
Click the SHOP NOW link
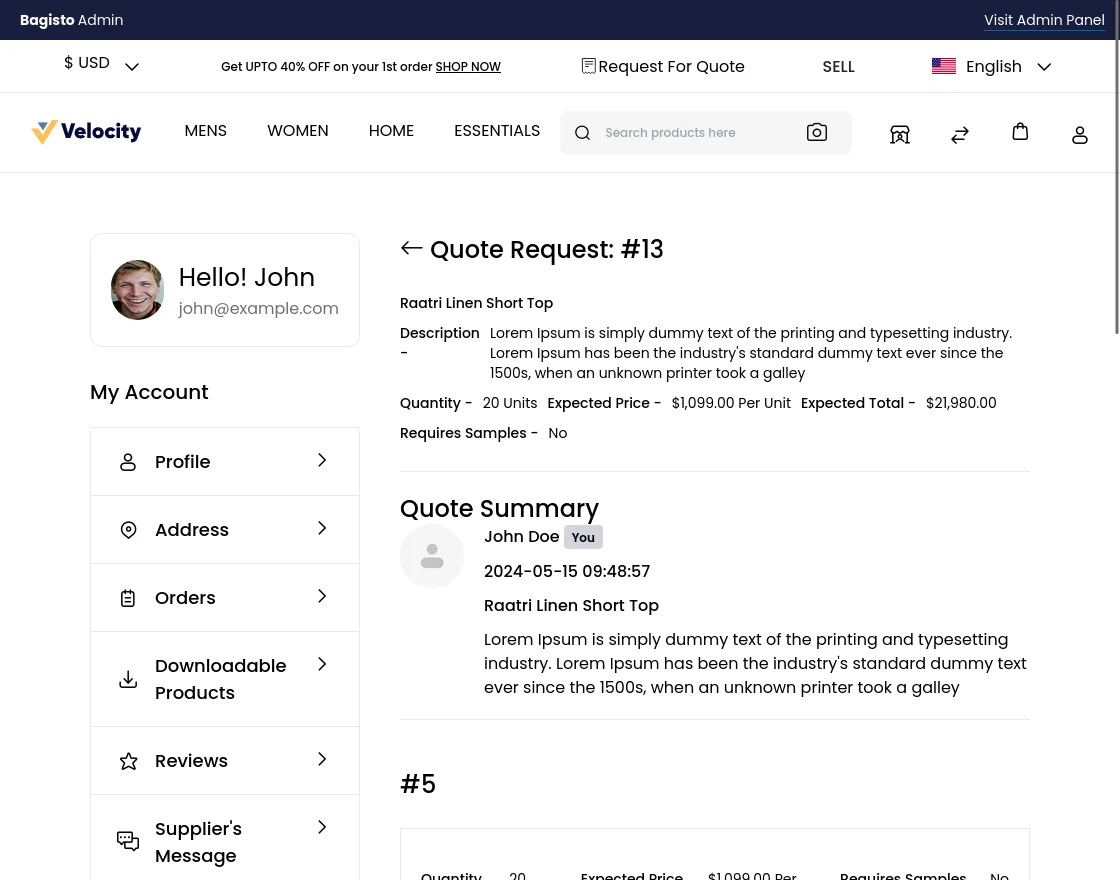click(x=467, y=67)
